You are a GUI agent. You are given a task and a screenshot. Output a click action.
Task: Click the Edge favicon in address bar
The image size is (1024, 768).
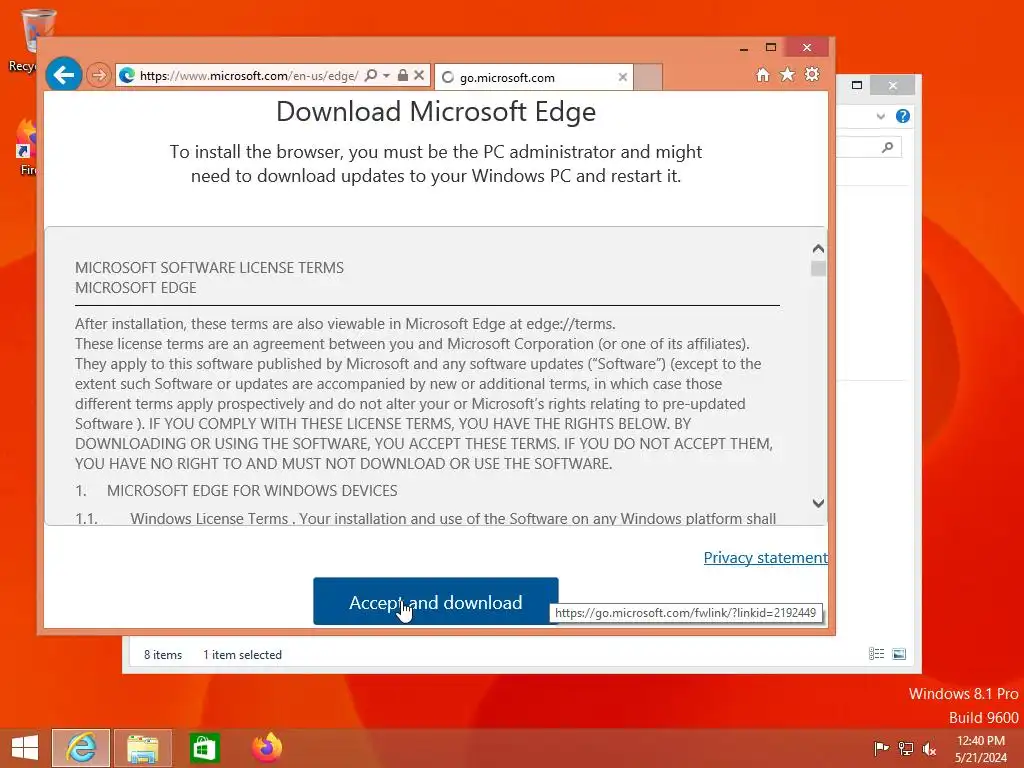tap(127, 76)
